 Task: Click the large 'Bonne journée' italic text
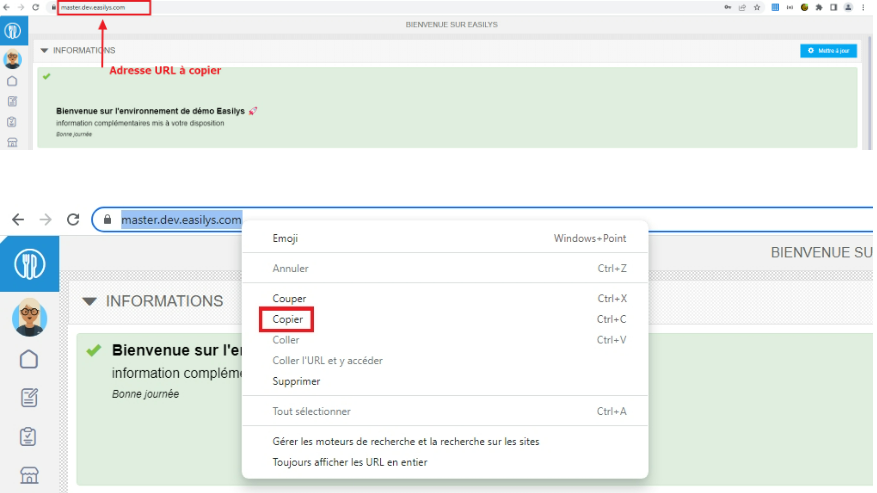click(x=145, y=394)
